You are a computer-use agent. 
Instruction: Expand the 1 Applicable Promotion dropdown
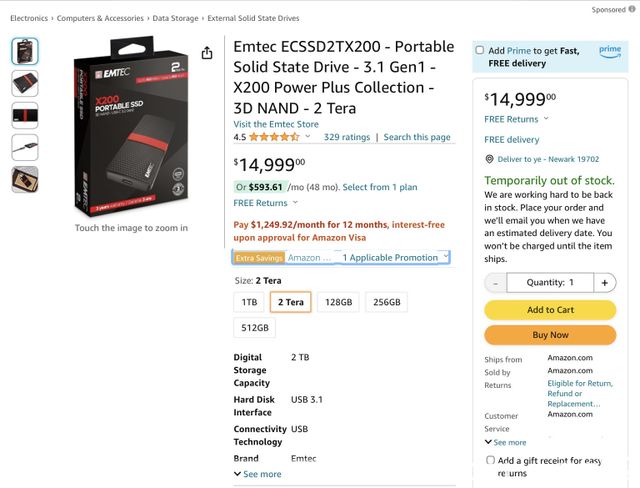(x=391, y=258)
